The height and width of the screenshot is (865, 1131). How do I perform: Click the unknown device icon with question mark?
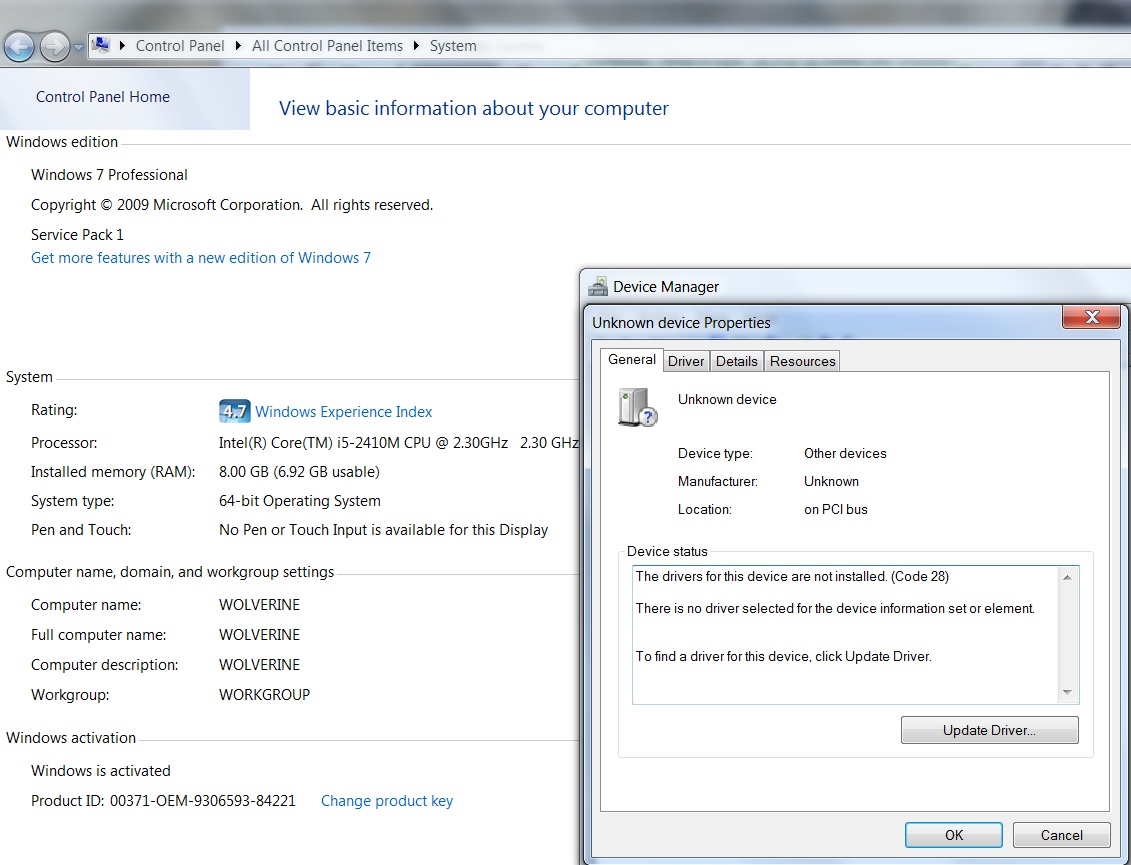coord(638,408)
